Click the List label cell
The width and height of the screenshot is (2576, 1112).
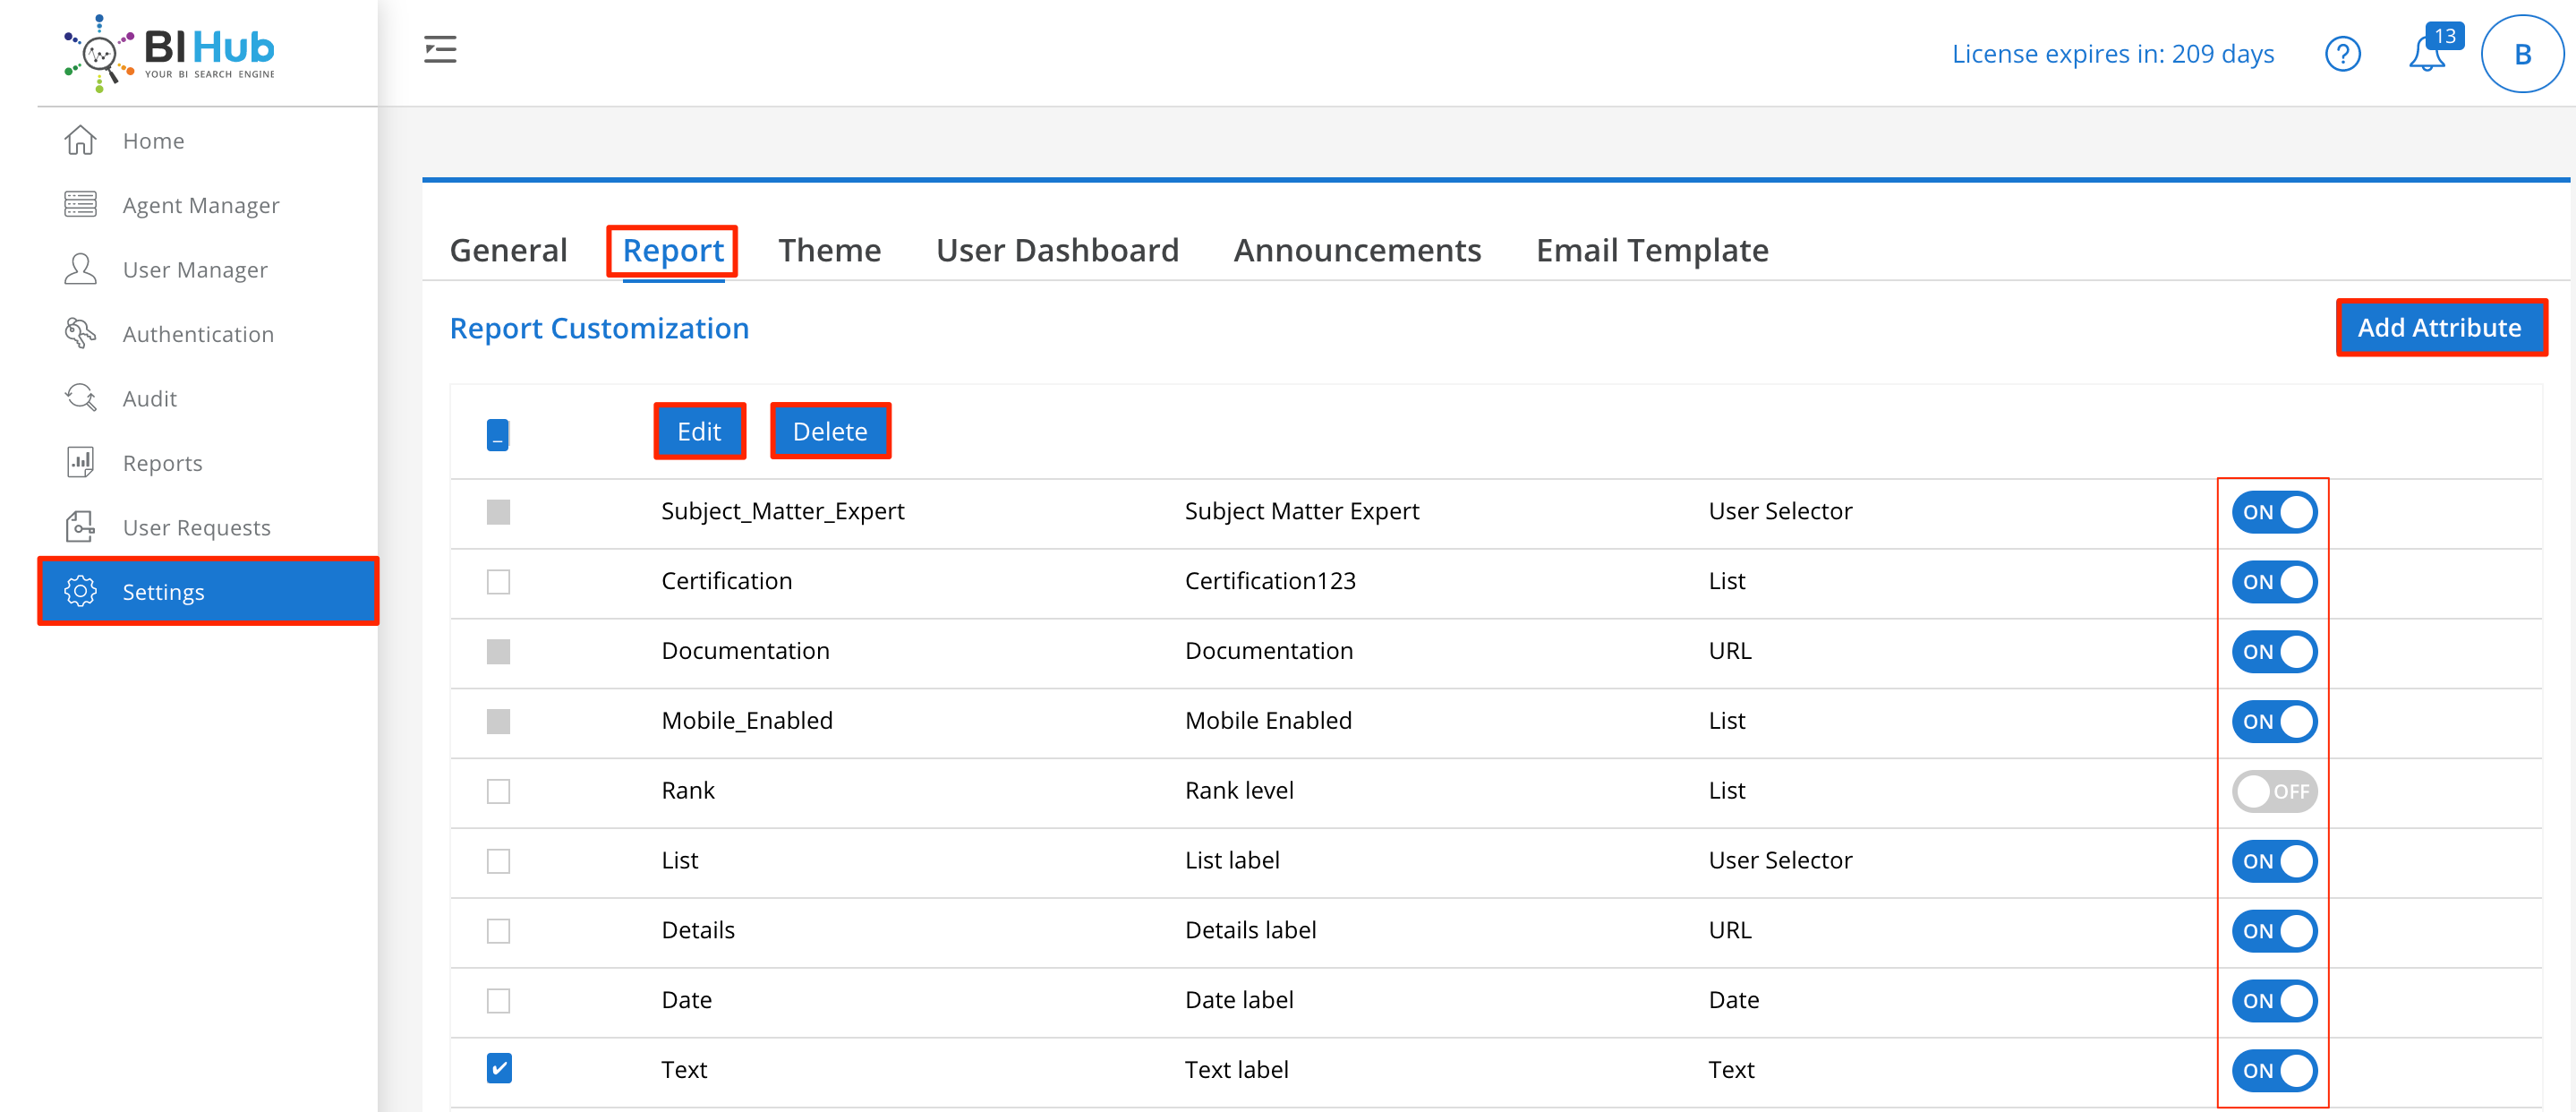[x=1232, y=860]
